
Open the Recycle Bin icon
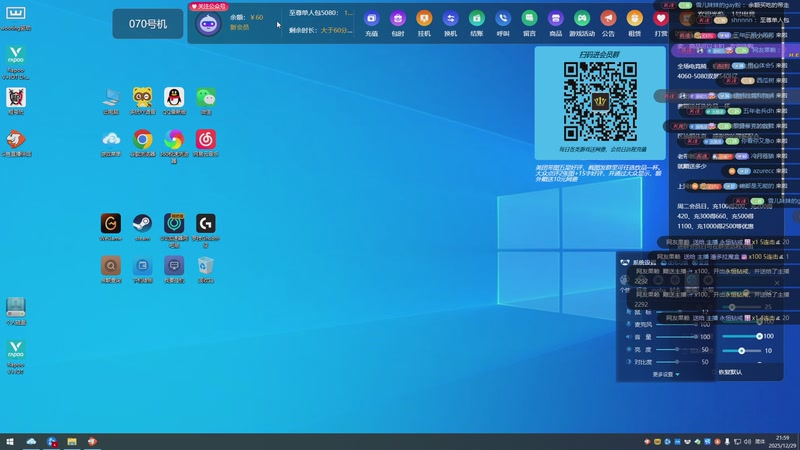point(206,266)
